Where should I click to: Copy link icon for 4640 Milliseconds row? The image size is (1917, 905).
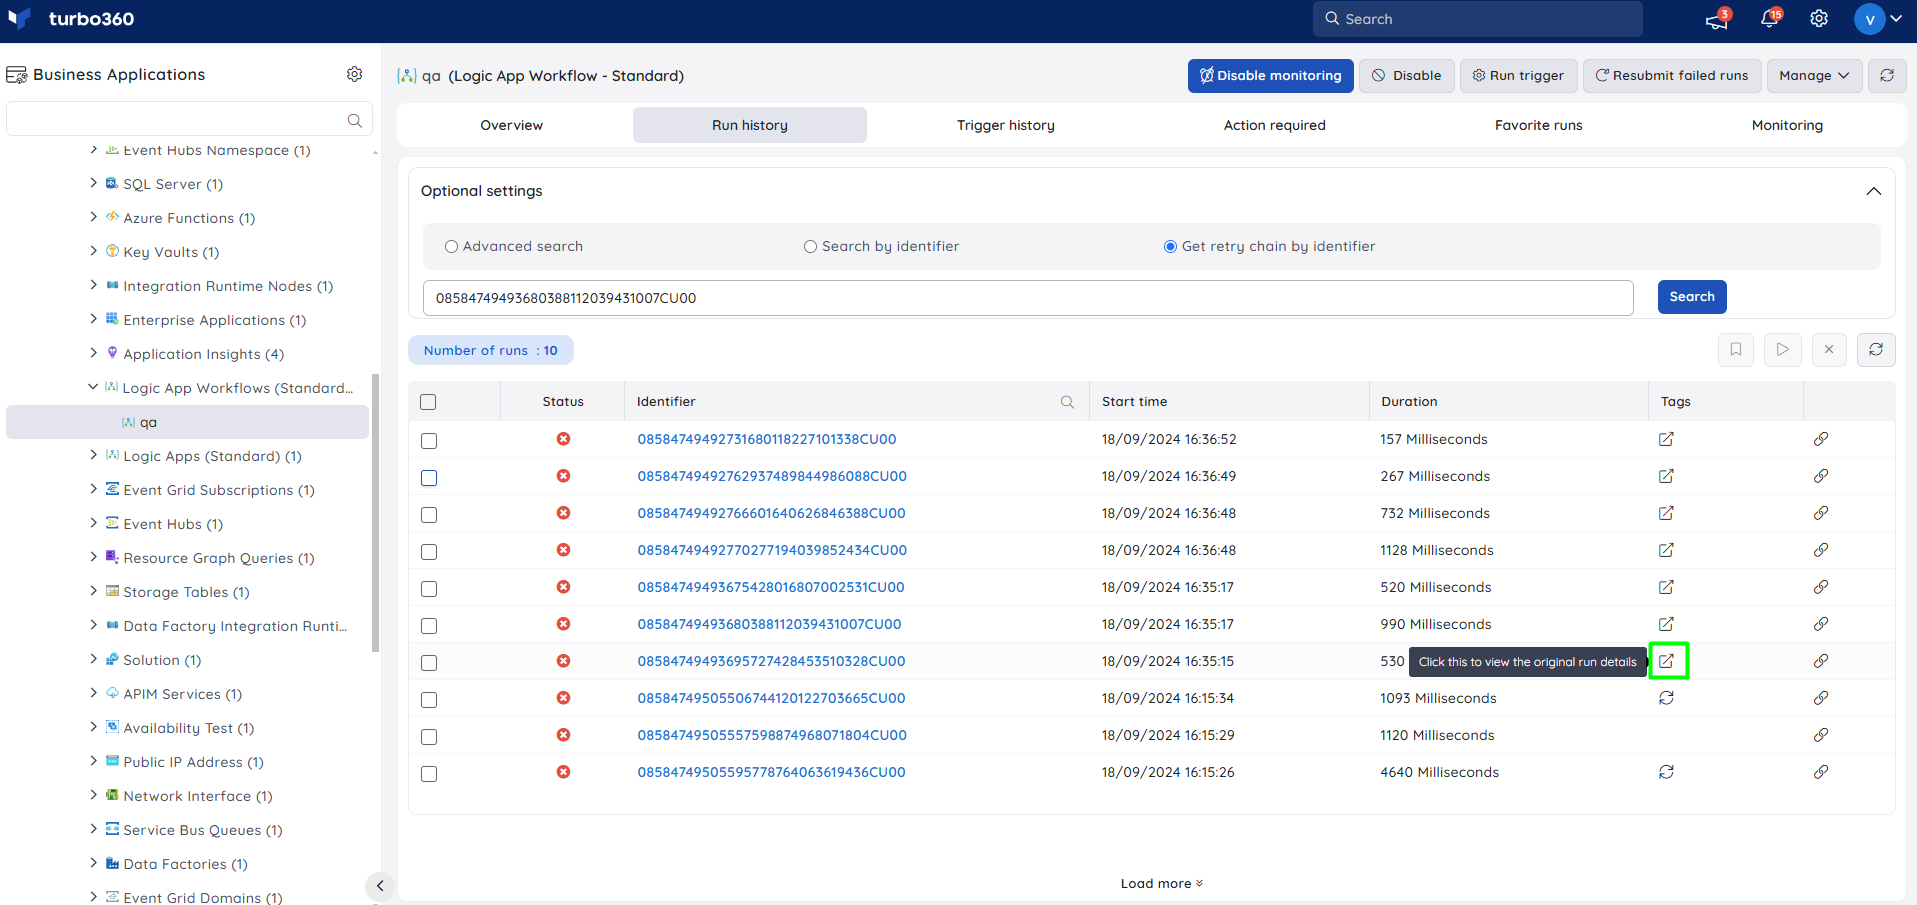coord(1821,772)
